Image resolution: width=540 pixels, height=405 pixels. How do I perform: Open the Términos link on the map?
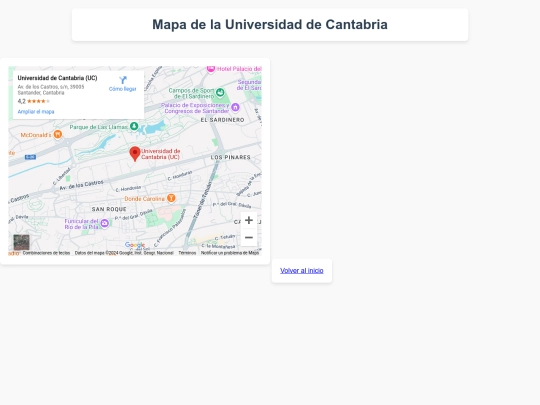click(x=187, y=253)
